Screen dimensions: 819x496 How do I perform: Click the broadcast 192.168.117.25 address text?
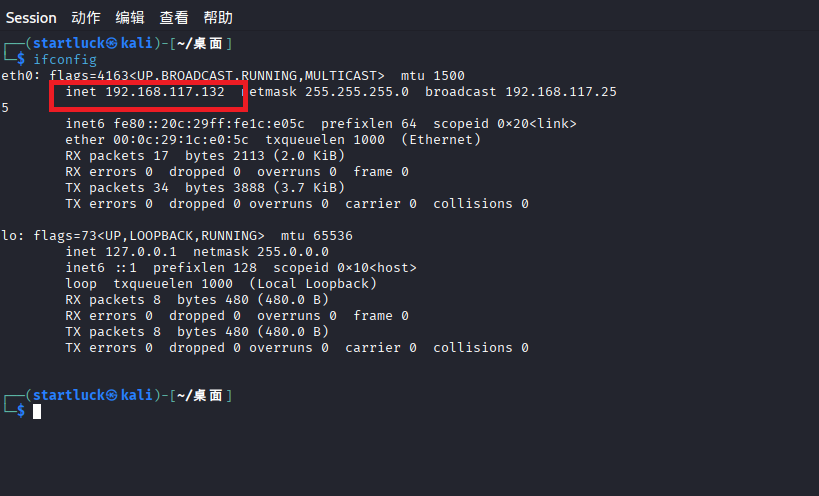(520, 92)
